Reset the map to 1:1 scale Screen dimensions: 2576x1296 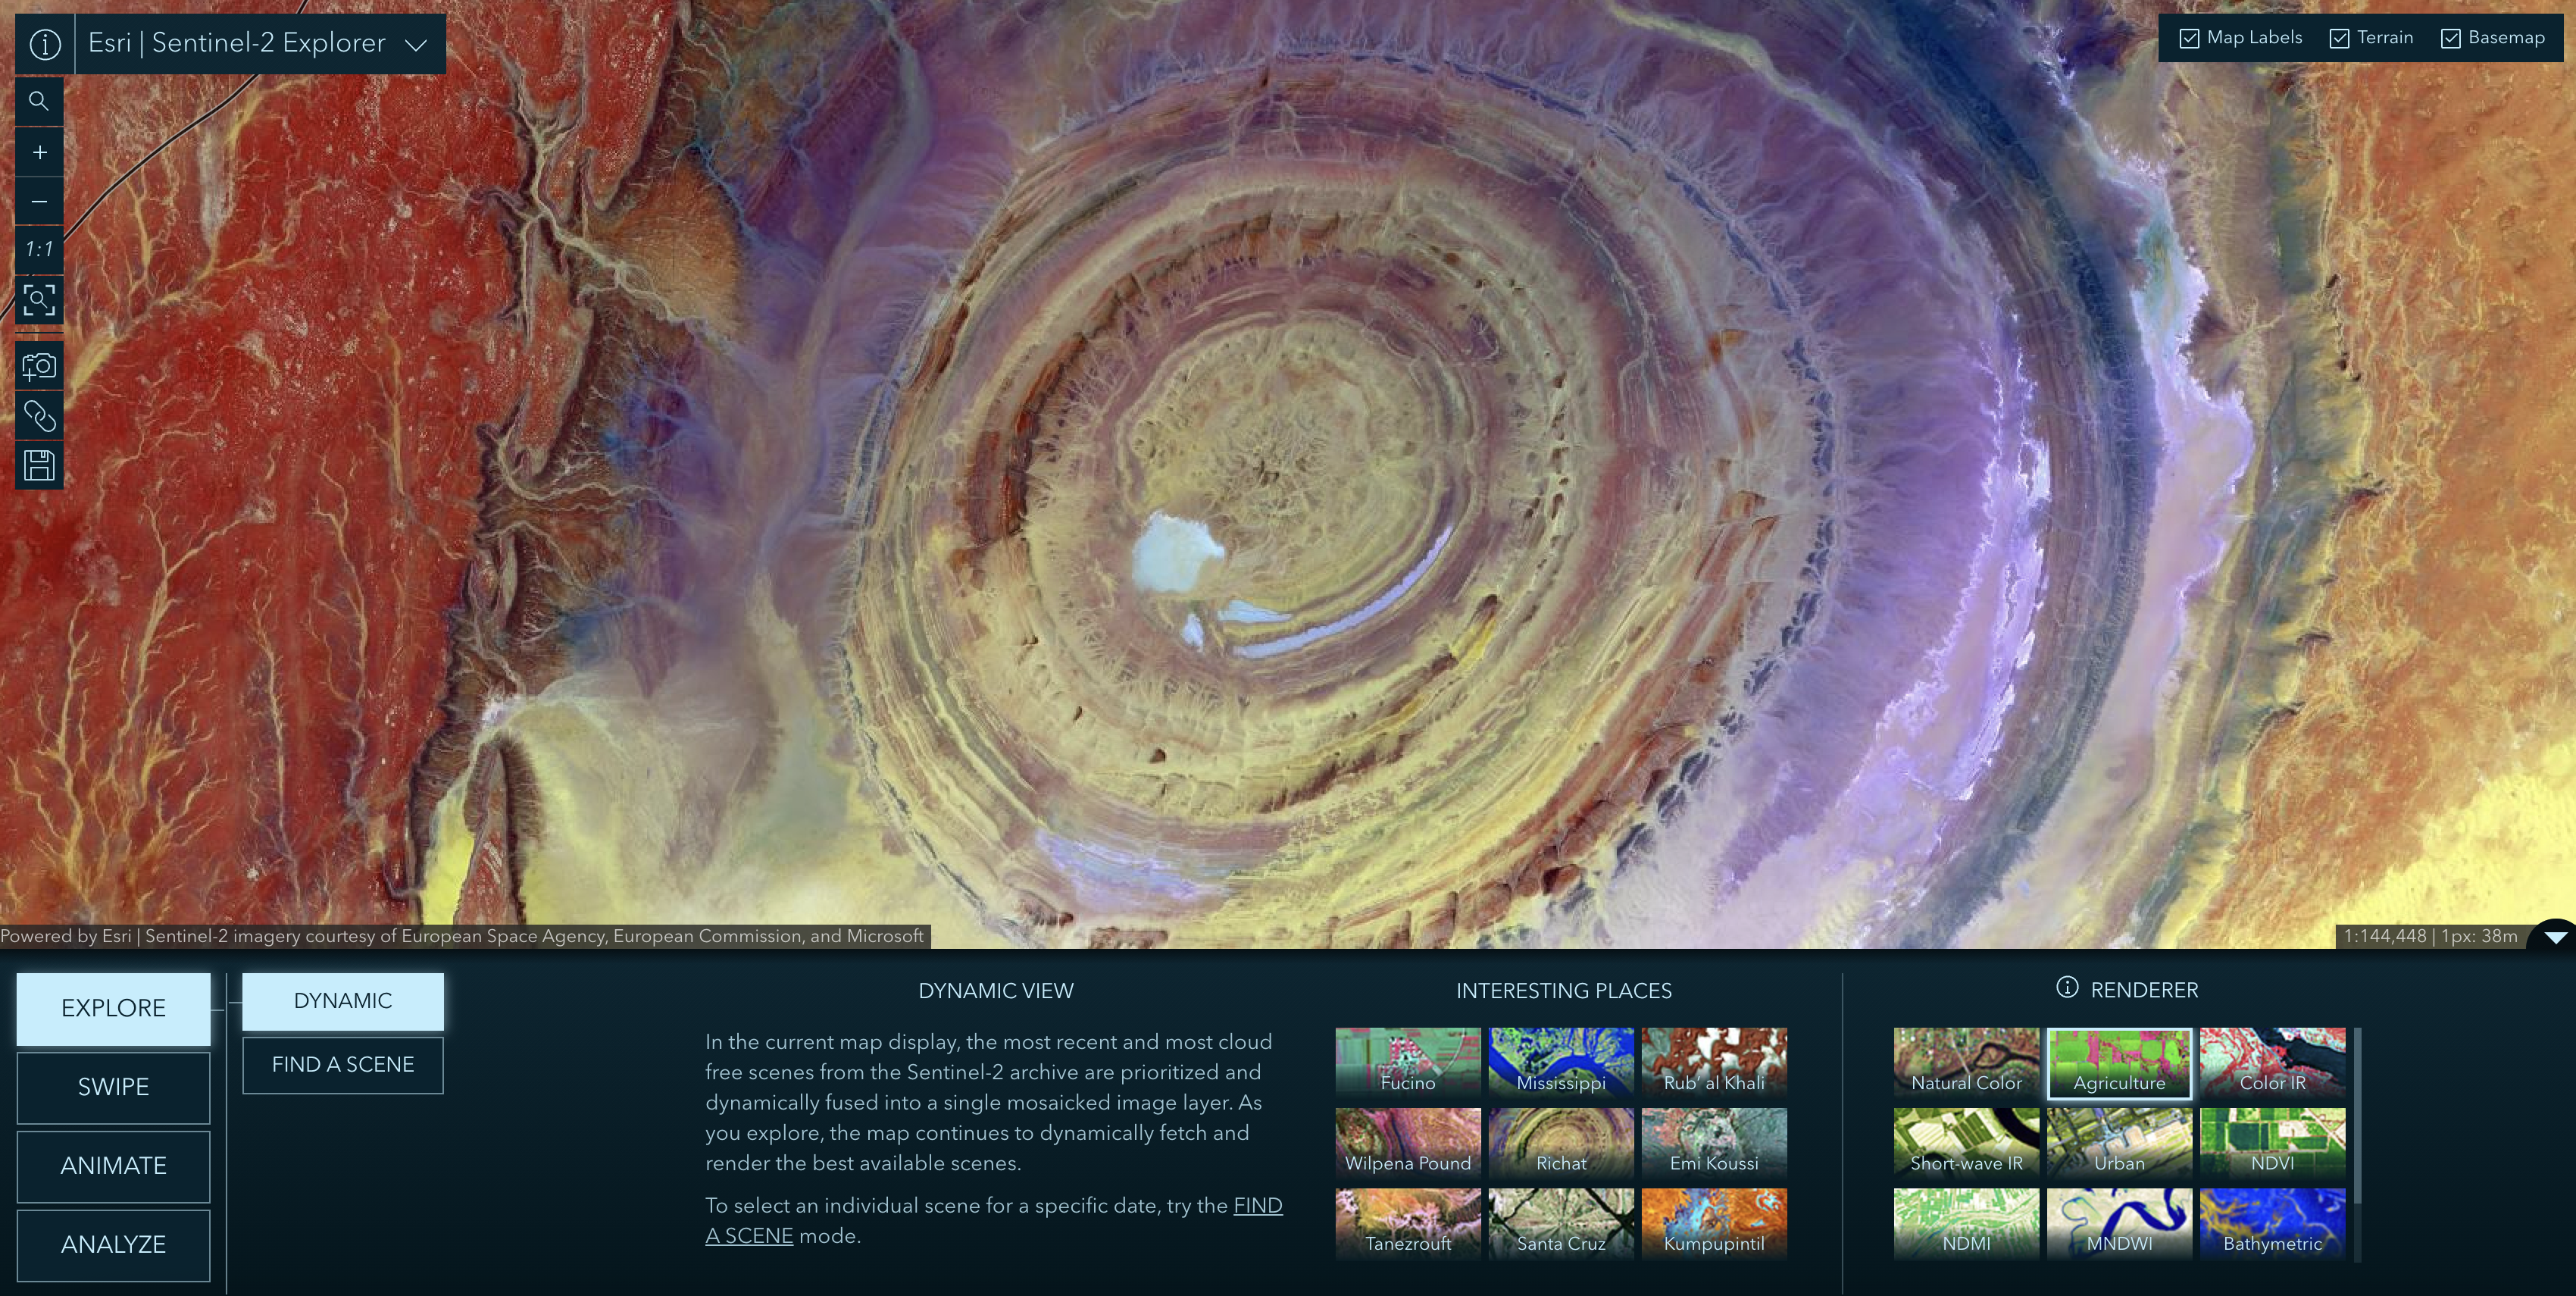39,250
